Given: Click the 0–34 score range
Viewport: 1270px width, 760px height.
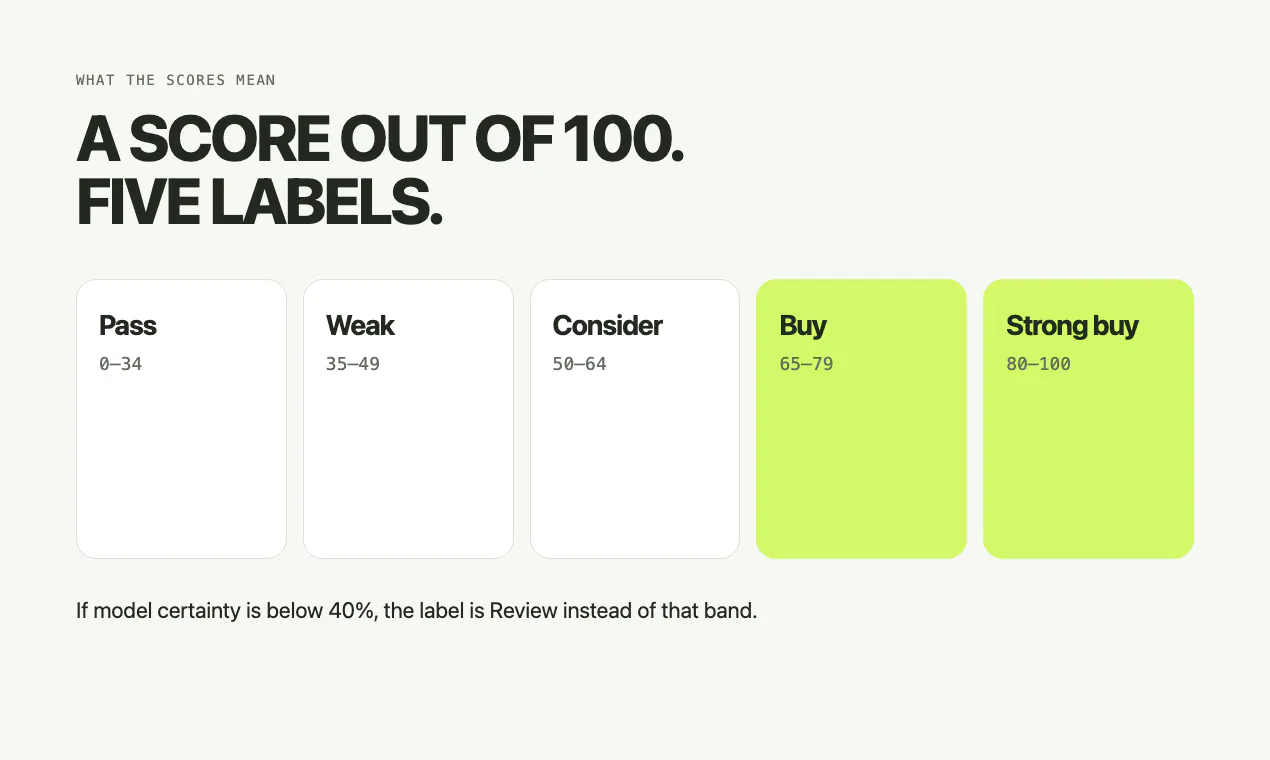Looking at the screenshot, I should (121, 364).
